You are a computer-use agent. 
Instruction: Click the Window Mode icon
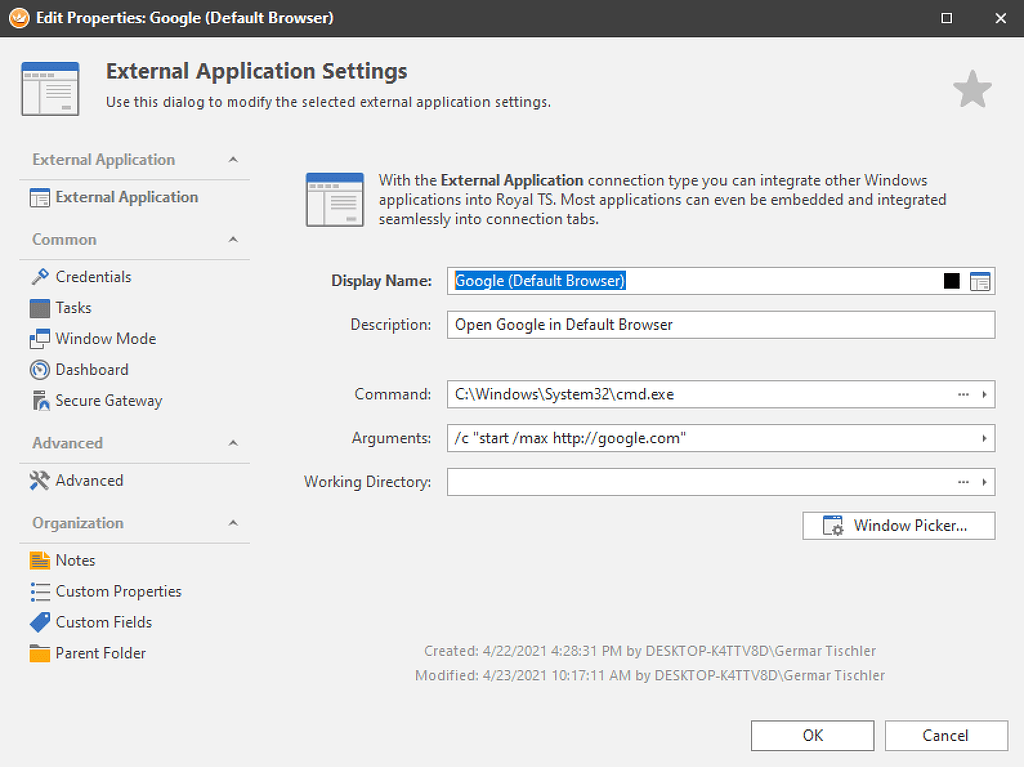[x=39, y=338]
